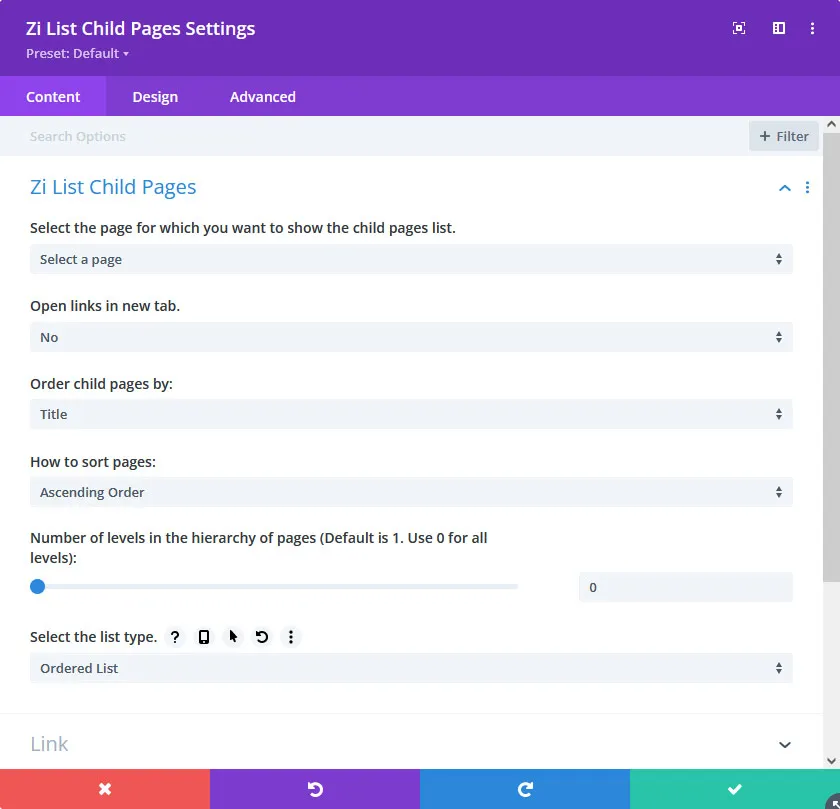This screenshot has height=809, width=840.
Task: Click the hover cursor icon
Action: pyautogui.click(x=233, y=637)
